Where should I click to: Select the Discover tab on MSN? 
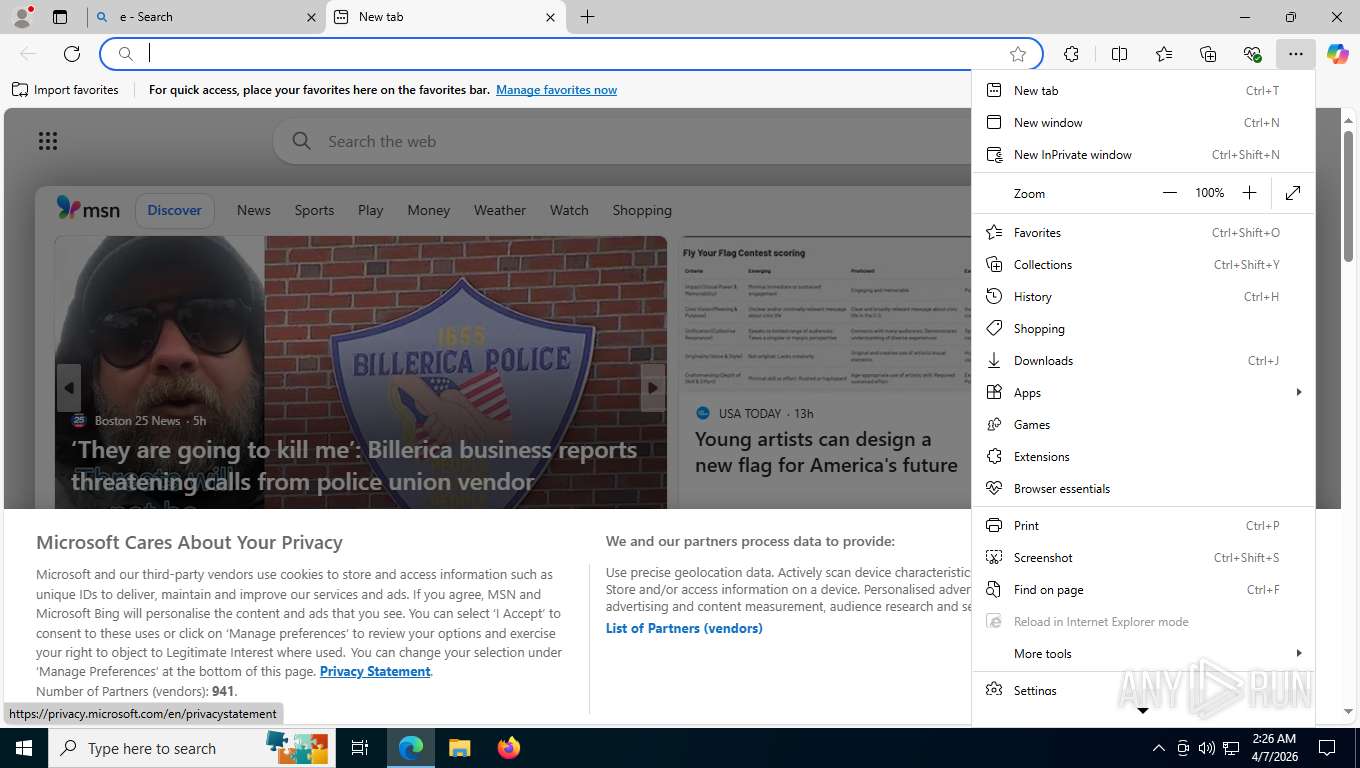coord(174,210)
